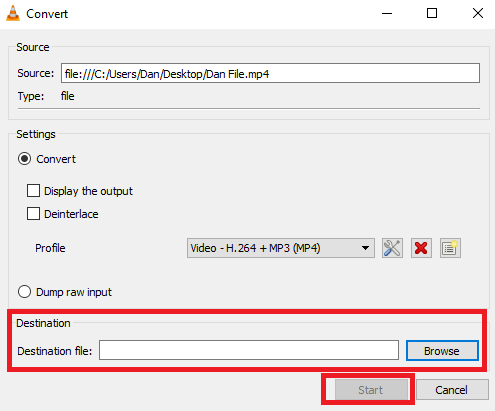Click the Browse button

(442, 351)
